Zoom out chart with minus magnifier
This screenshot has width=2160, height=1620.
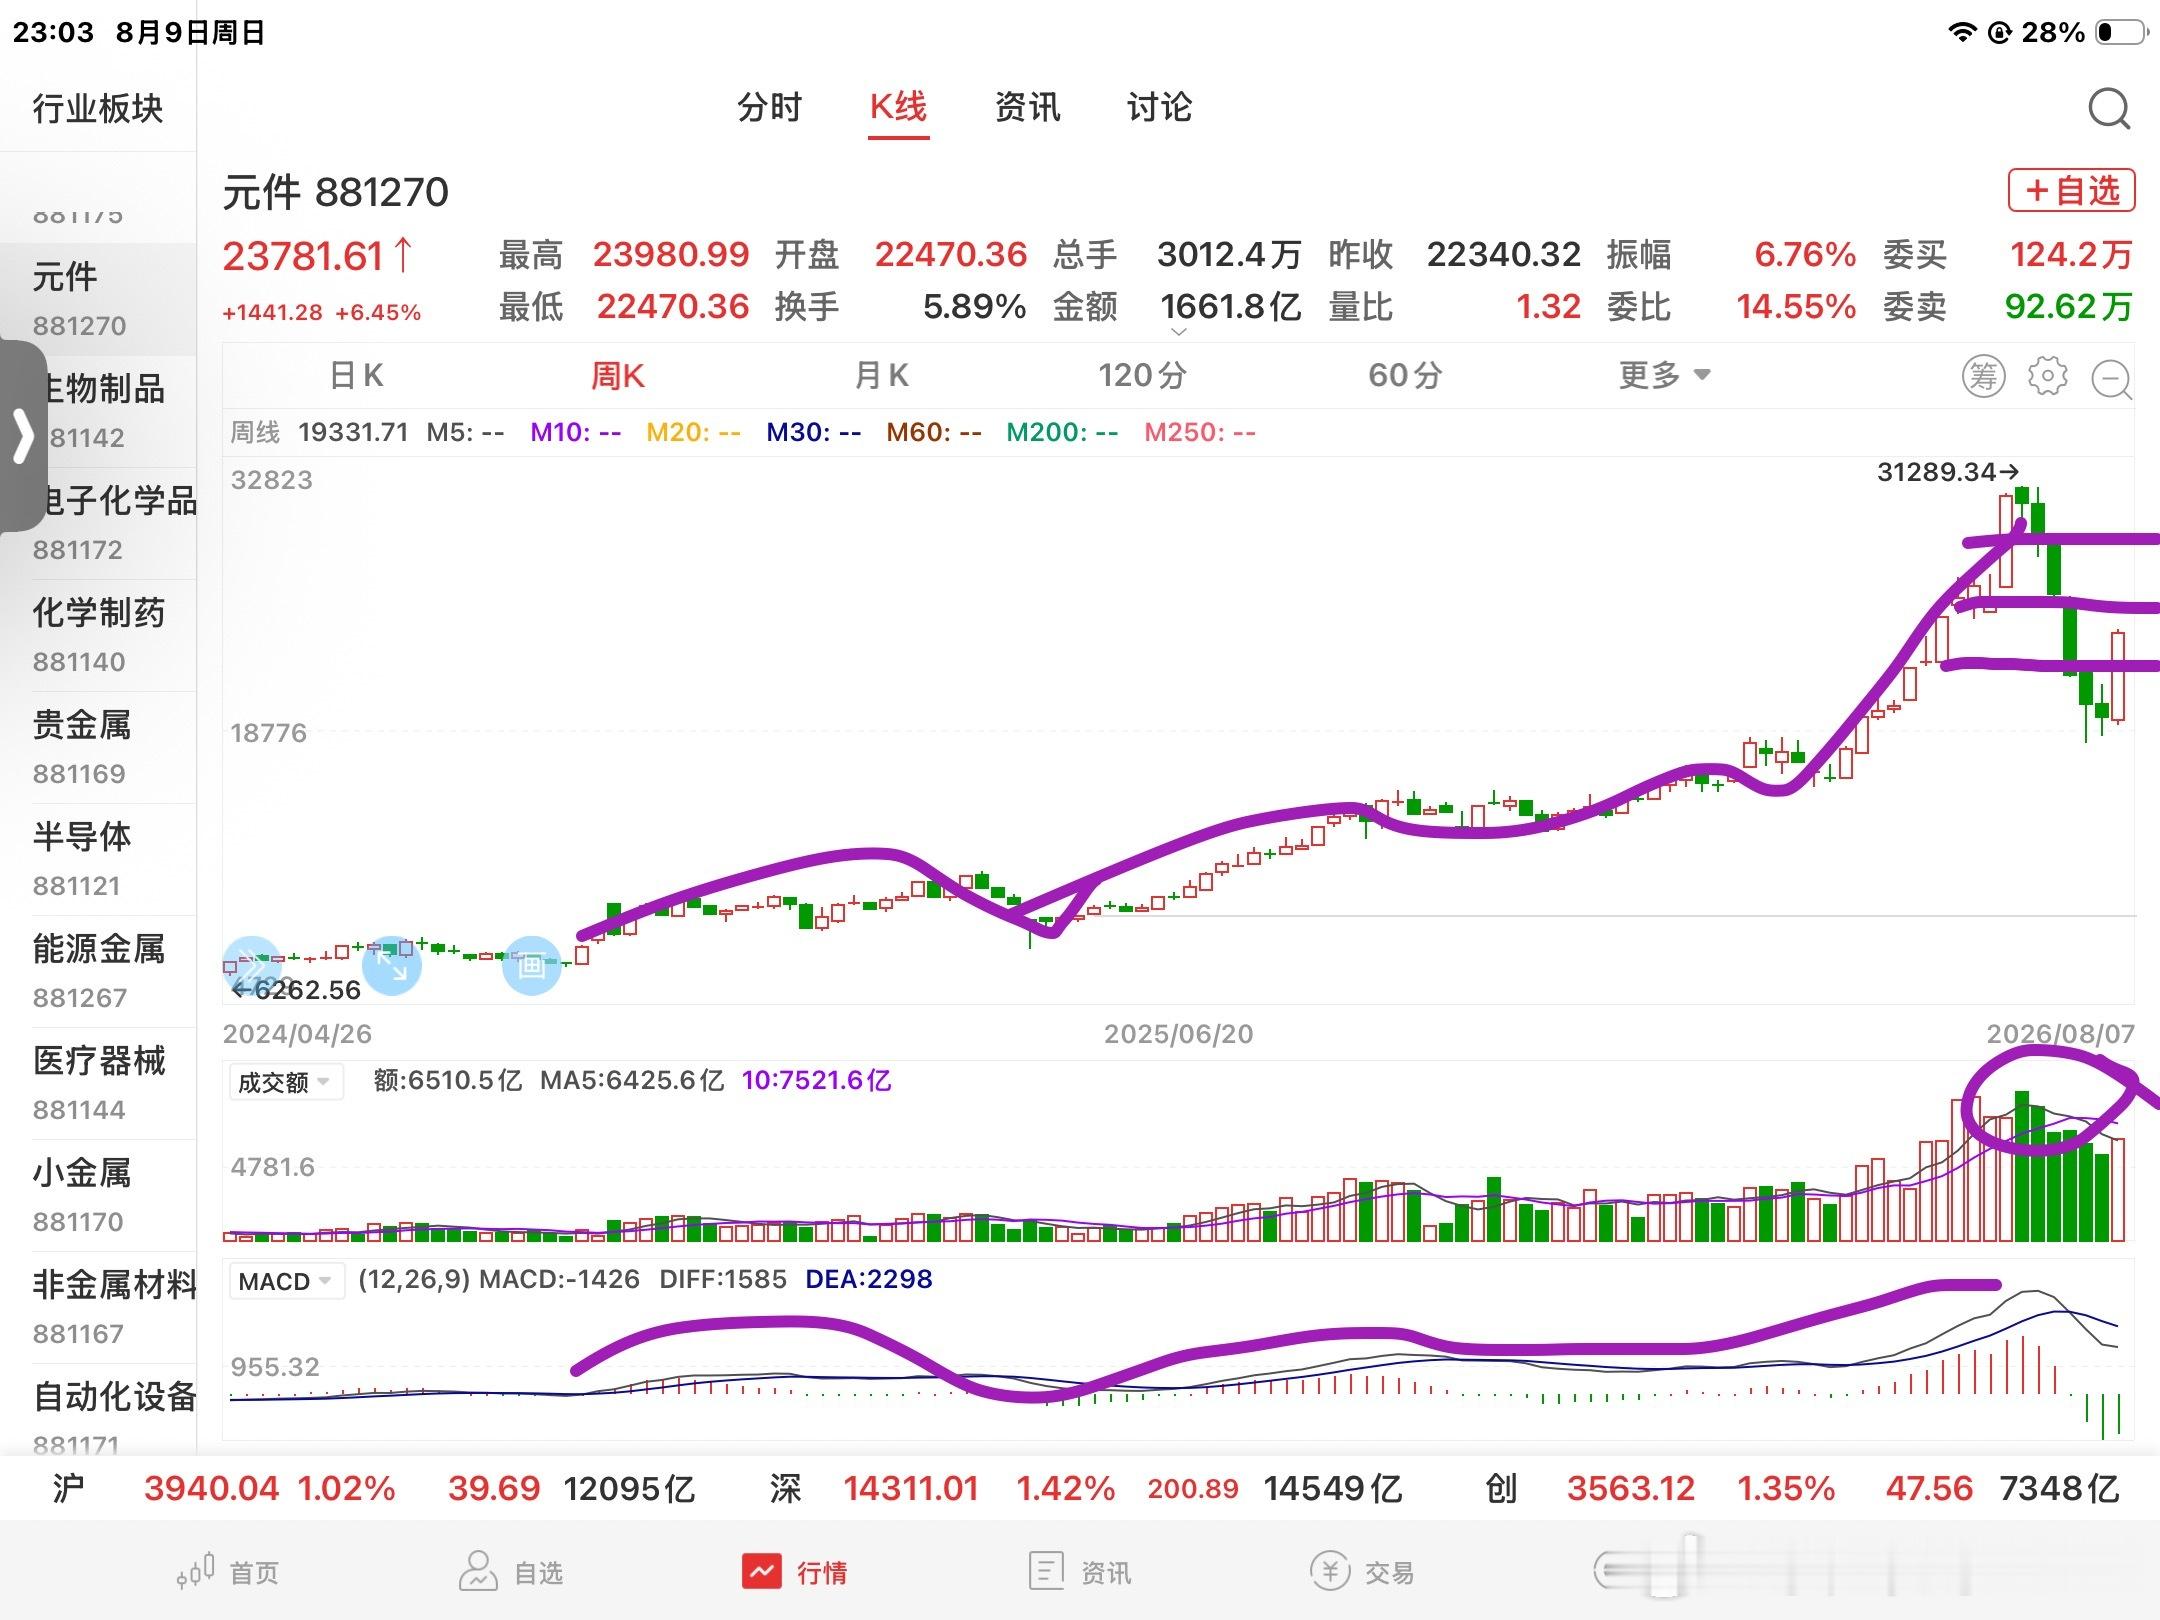click(x=2112, y=379)
